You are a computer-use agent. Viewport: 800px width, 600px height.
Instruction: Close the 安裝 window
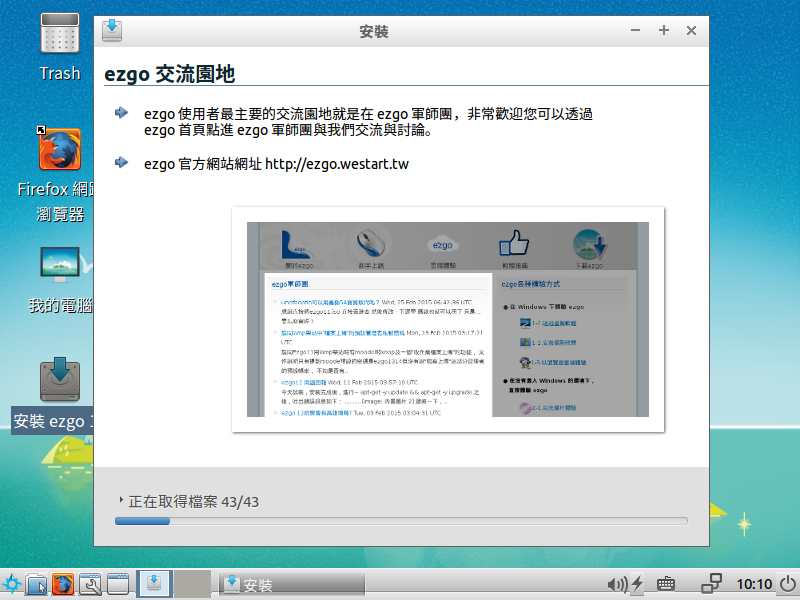pyautogui.click(x=691, y=31)
